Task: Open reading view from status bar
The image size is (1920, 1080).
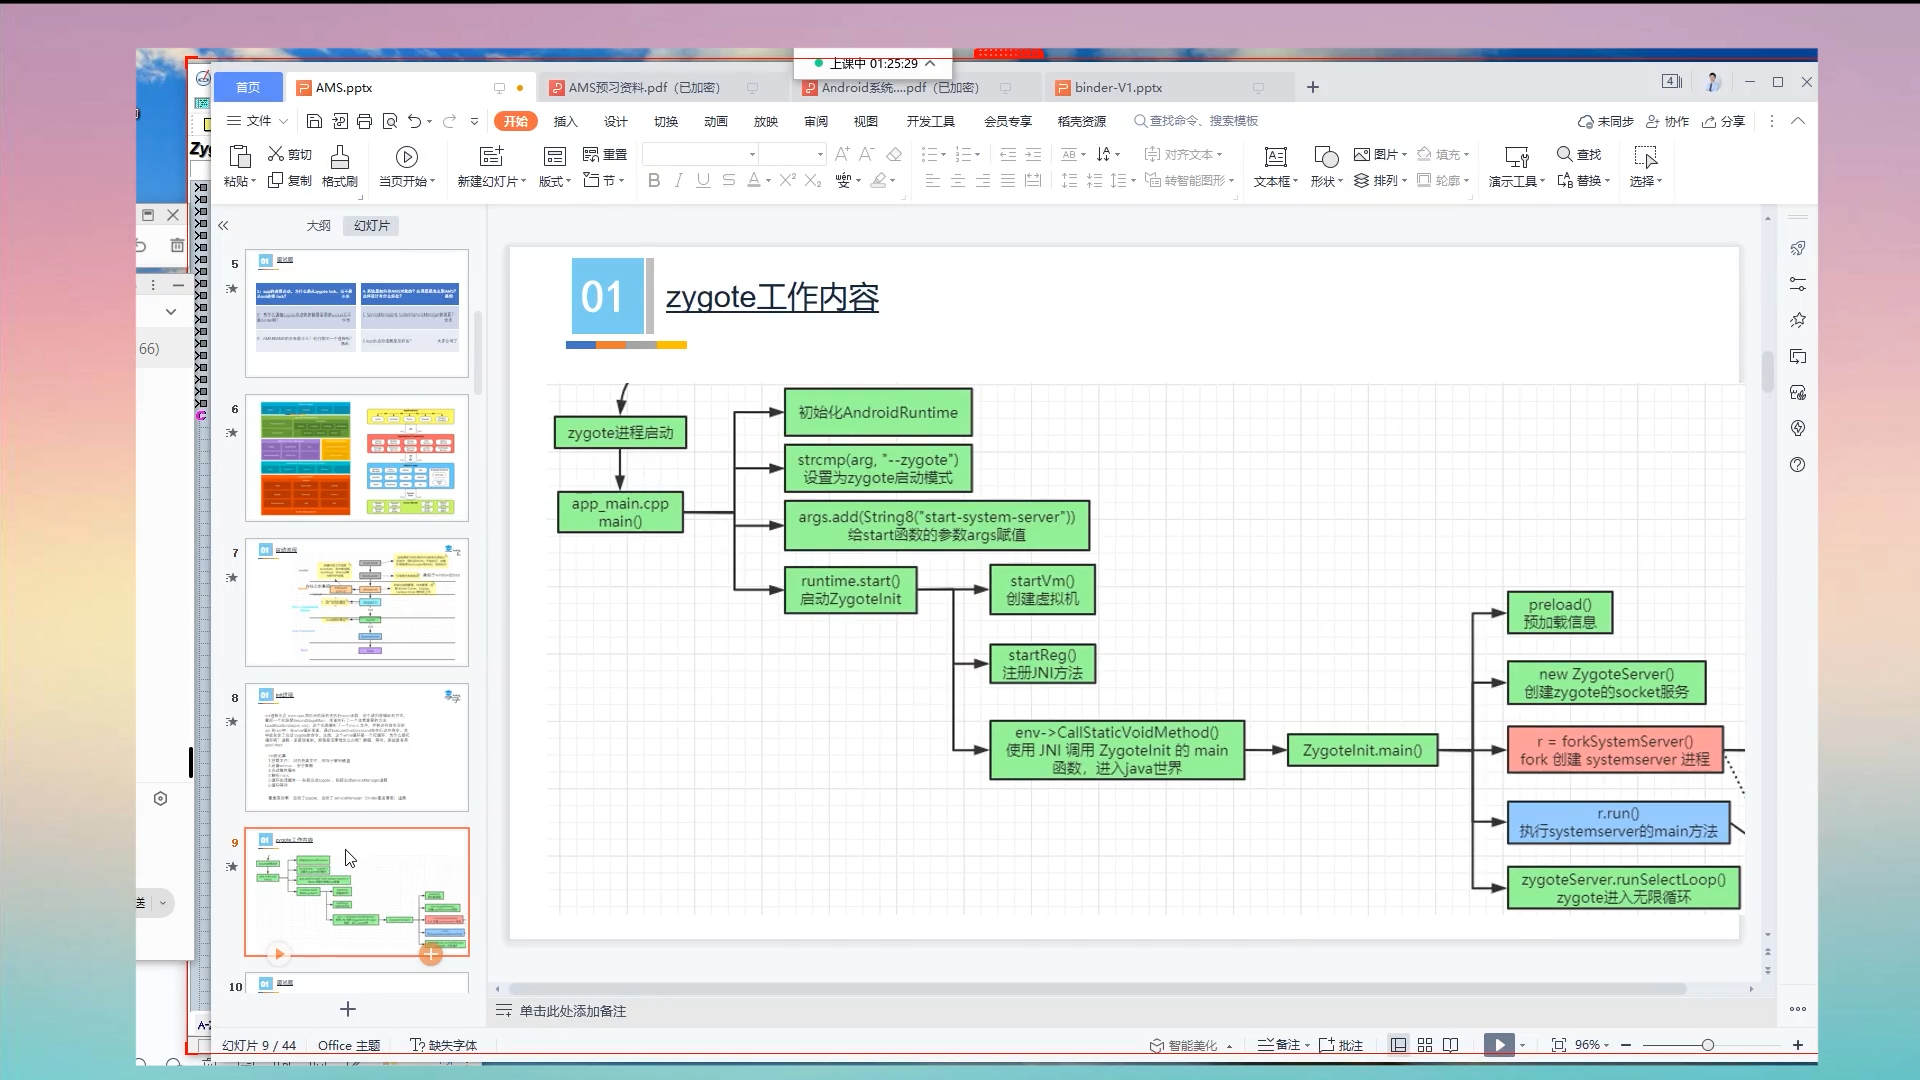Action: (1451, 1045)
